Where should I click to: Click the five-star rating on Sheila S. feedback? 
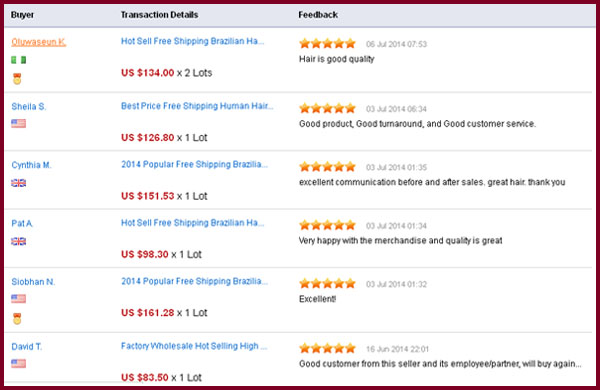(328, 108)
